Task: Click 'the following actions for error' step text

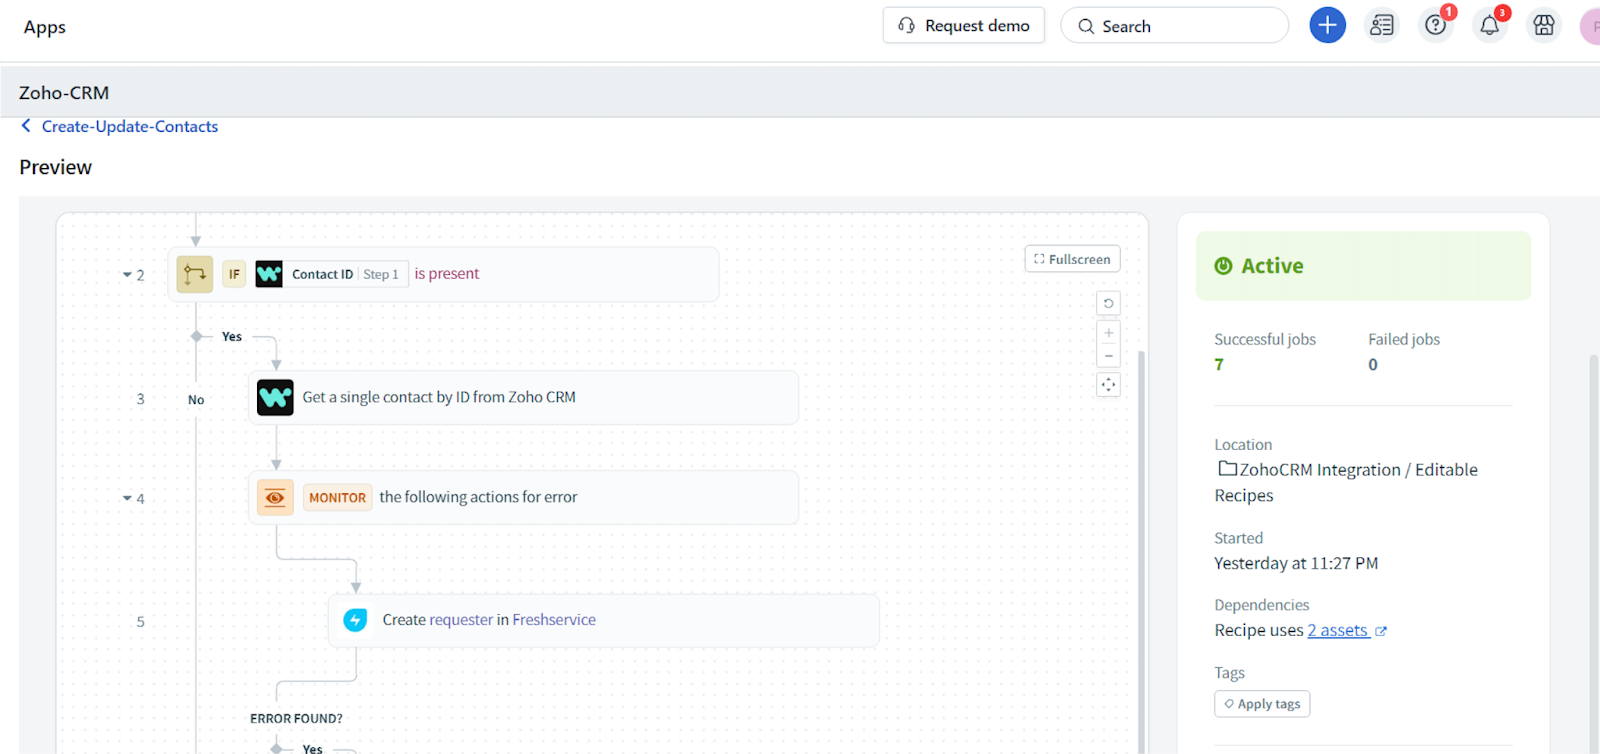Action: click(x=478, y=497)
